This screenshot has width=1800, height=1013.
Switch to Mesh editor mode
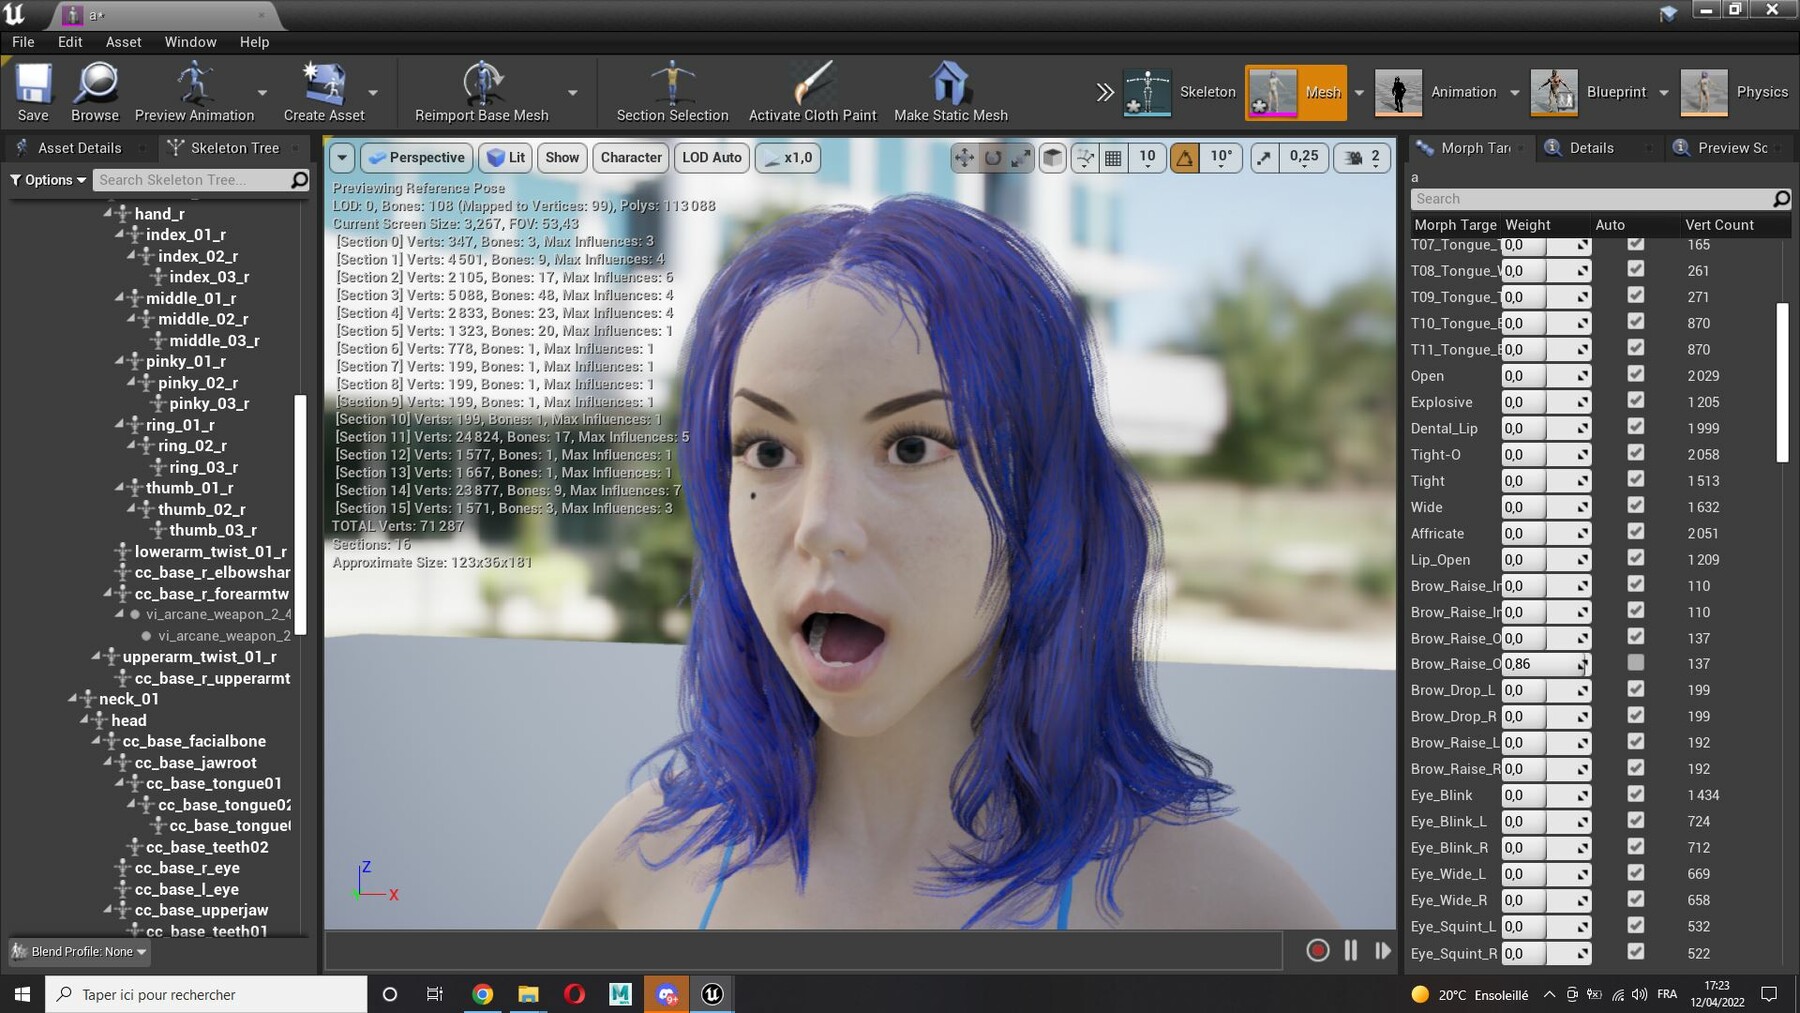(1296, 92)
